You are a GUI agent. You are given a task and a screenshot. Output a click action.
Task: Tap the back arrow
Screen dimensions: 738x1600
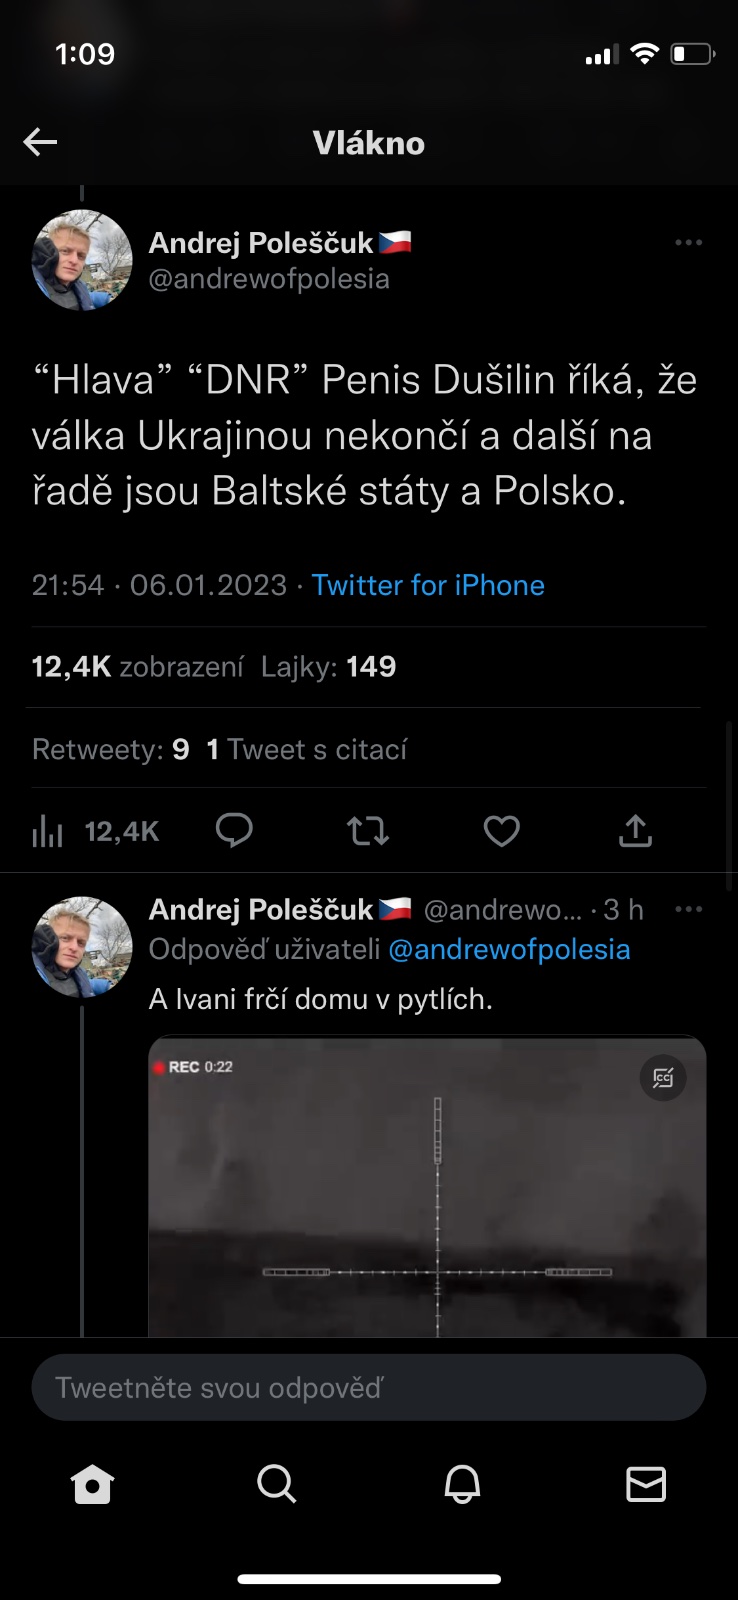(x=40, y=143)
